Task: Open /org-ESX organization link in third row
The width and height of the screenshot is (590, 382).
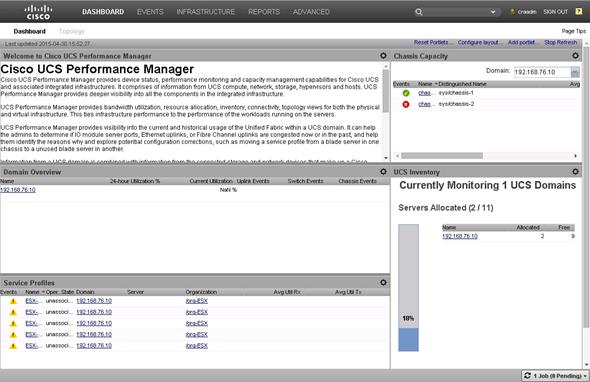Action: tap(196, 323)
